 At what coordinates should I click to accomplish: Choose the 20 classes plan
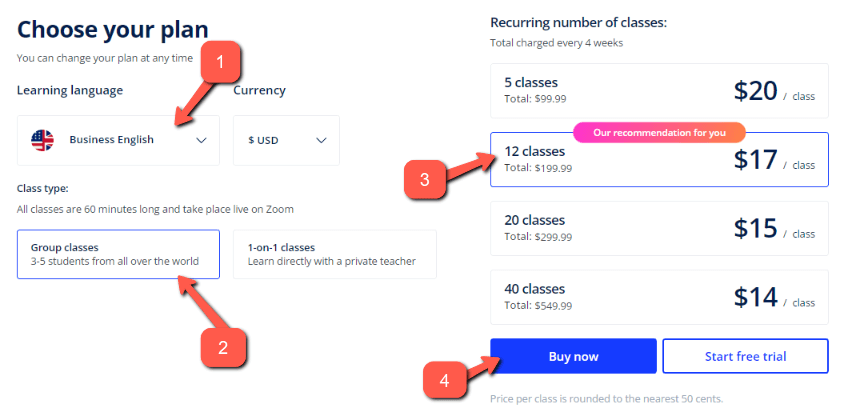(x=659, y=228)
